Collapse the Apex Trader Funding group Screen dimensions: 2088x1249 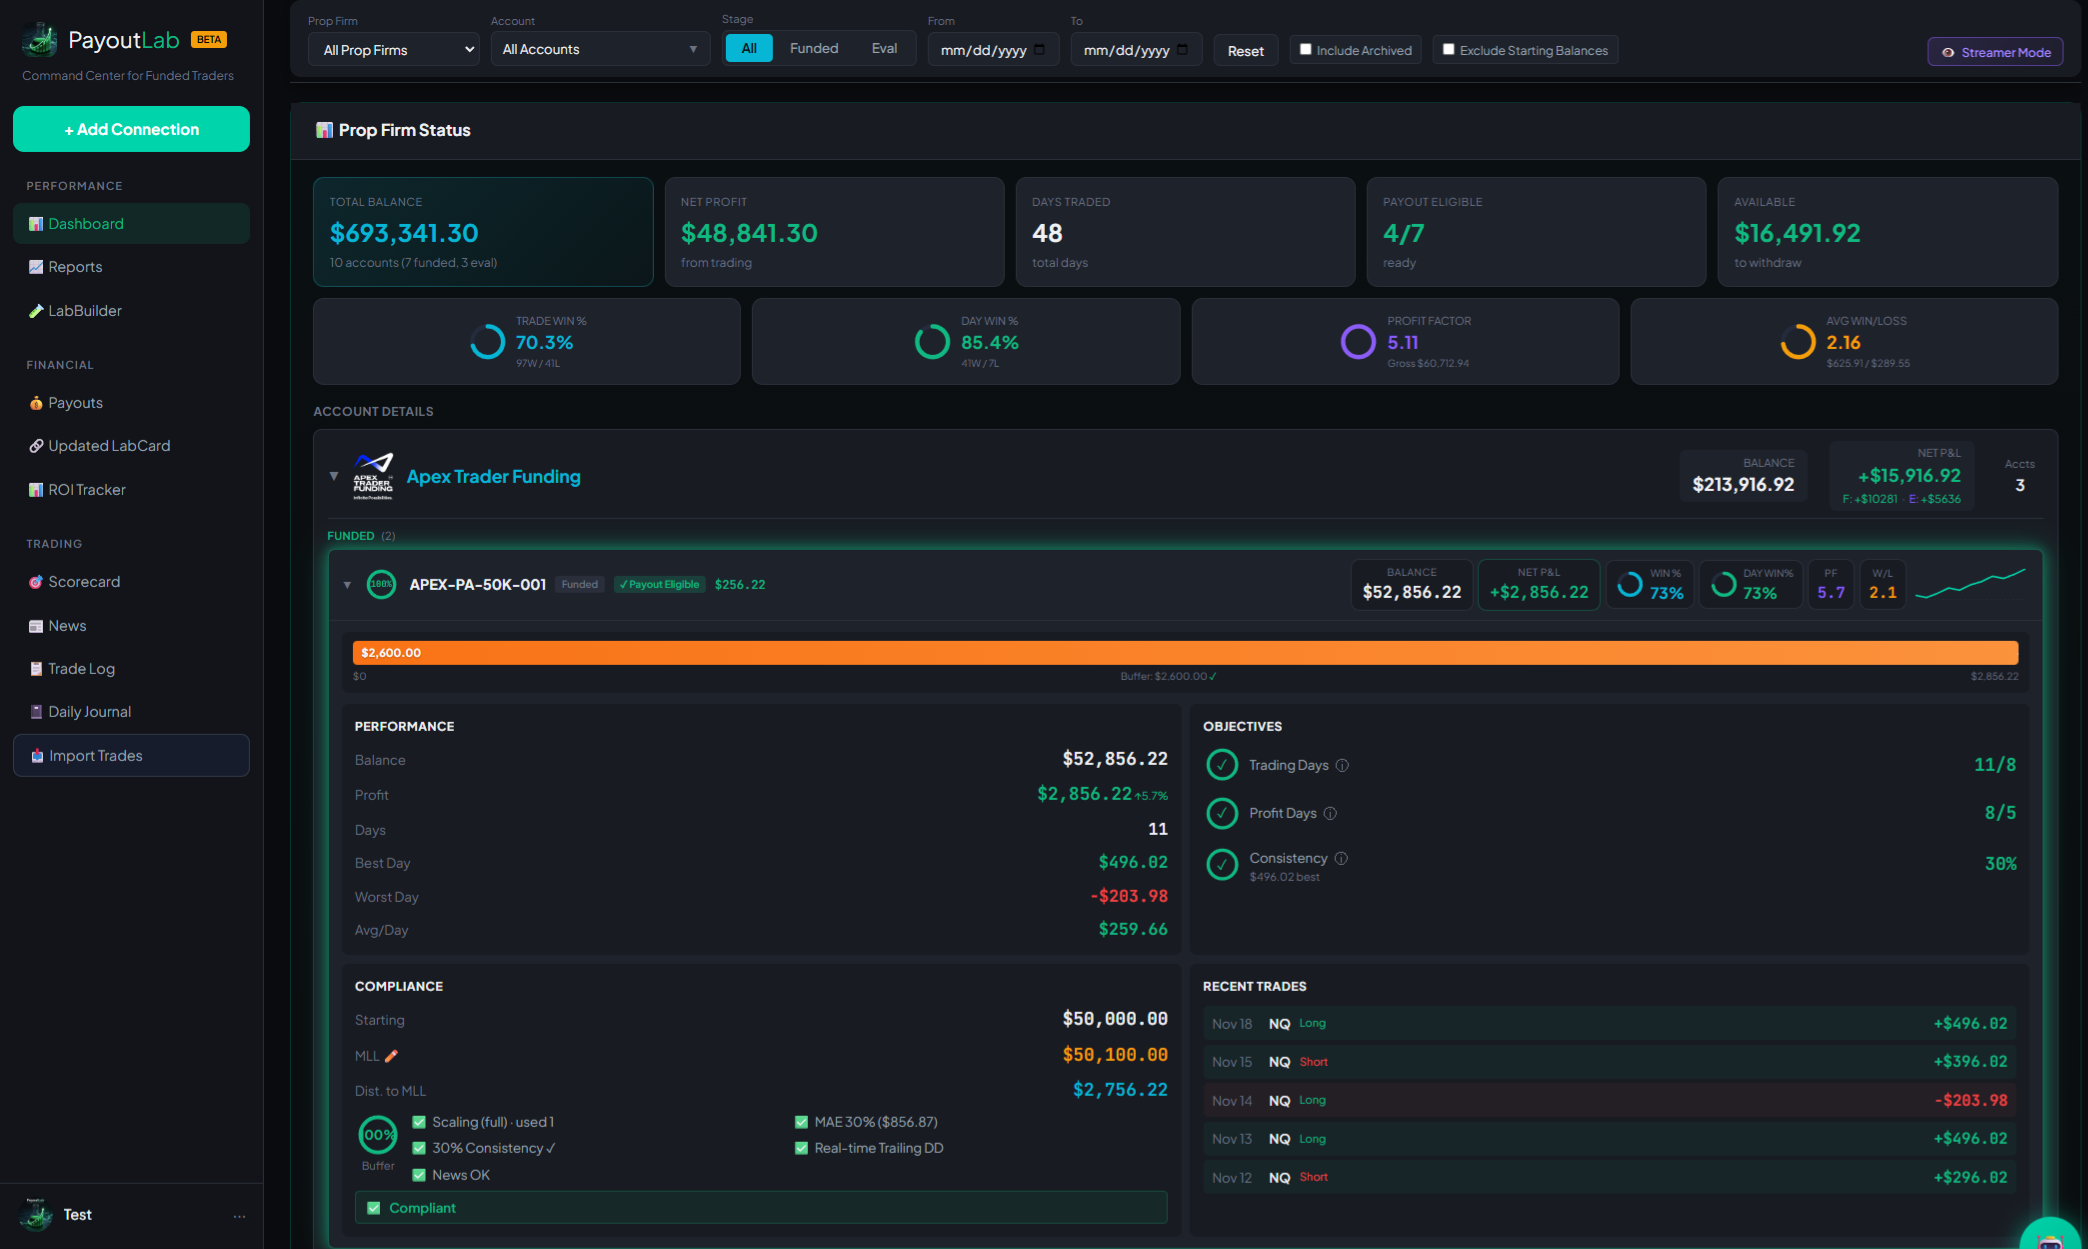coord(334,477)
